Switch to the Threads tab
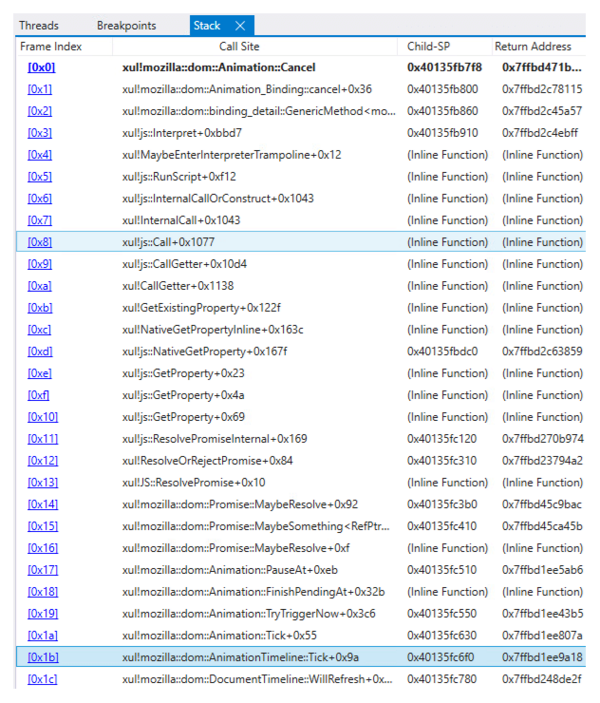The height and width of the screenshot is (703, 600). 39,25
